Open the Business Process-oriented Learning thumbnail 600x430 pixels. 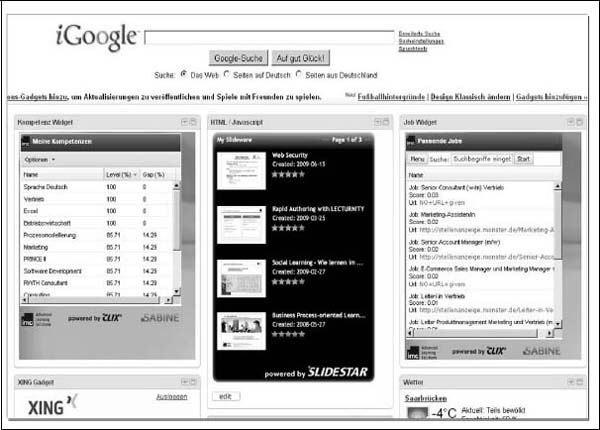[x=241, y=331]
